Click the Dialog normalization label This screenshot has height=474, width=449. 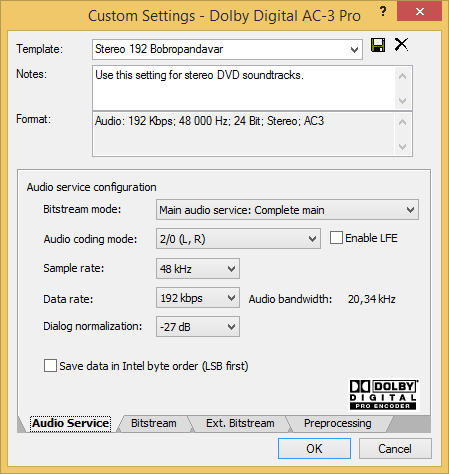tap(92, 326)
